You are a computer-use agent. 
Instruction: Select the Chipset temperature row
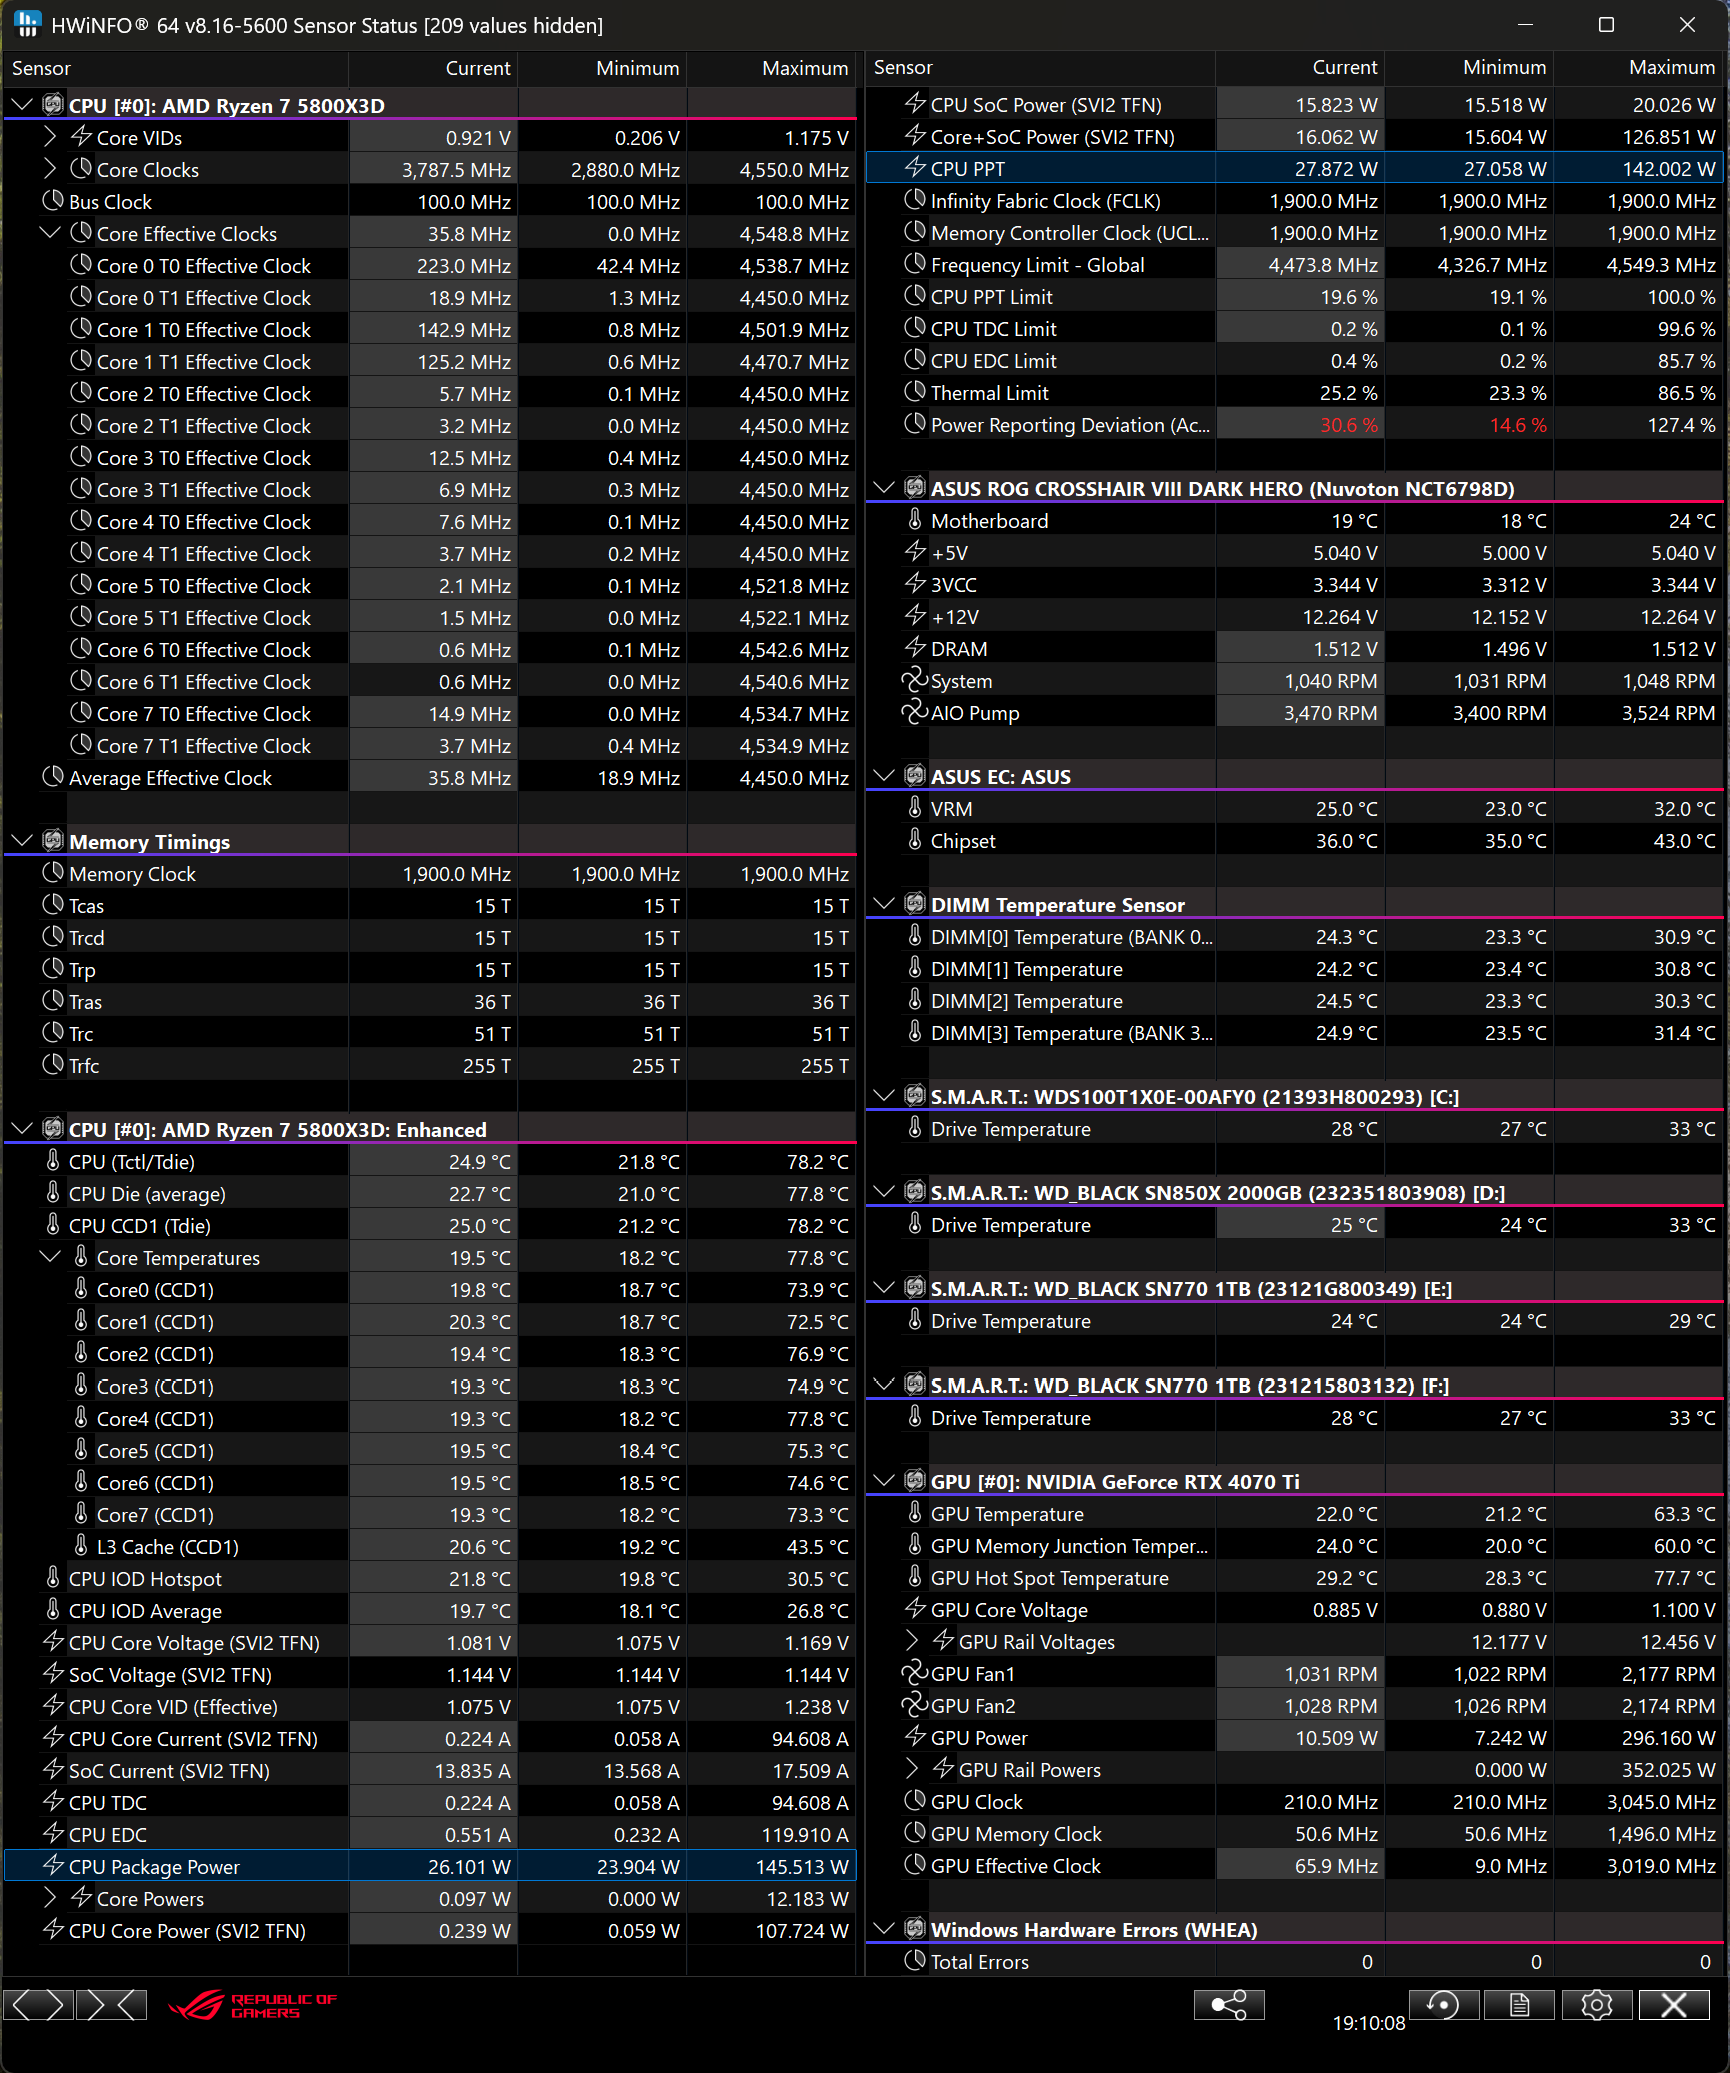point(1294,841)
